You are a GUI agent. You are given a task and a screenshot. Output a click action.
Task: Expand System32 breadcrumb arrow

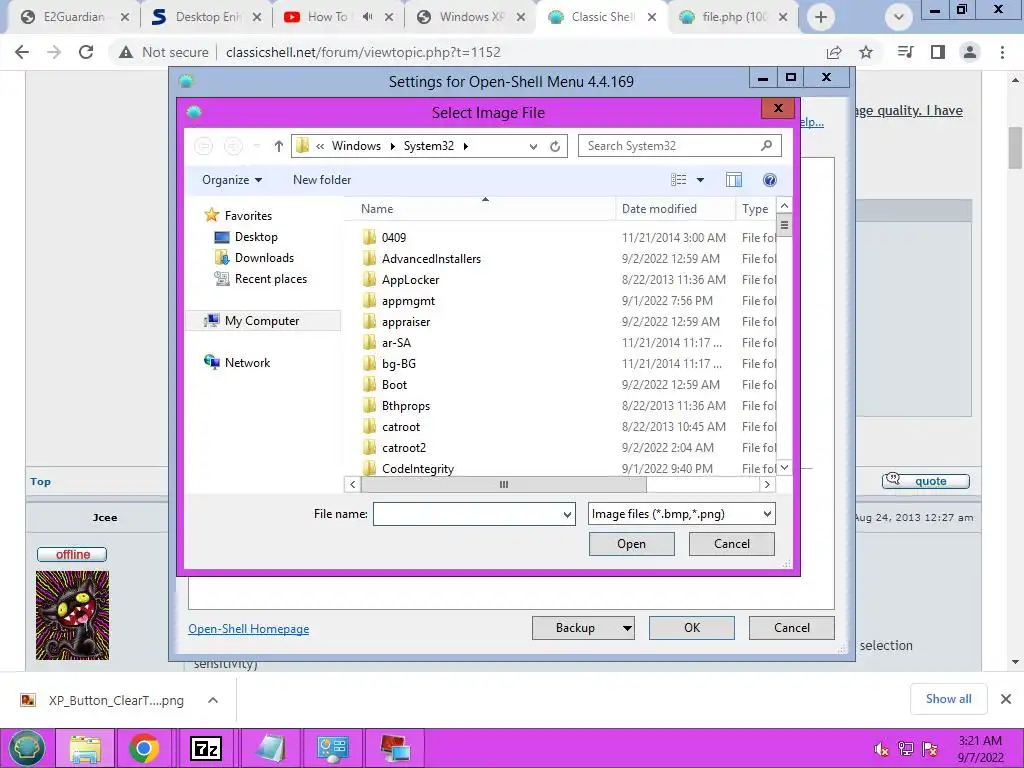(466, 146)
